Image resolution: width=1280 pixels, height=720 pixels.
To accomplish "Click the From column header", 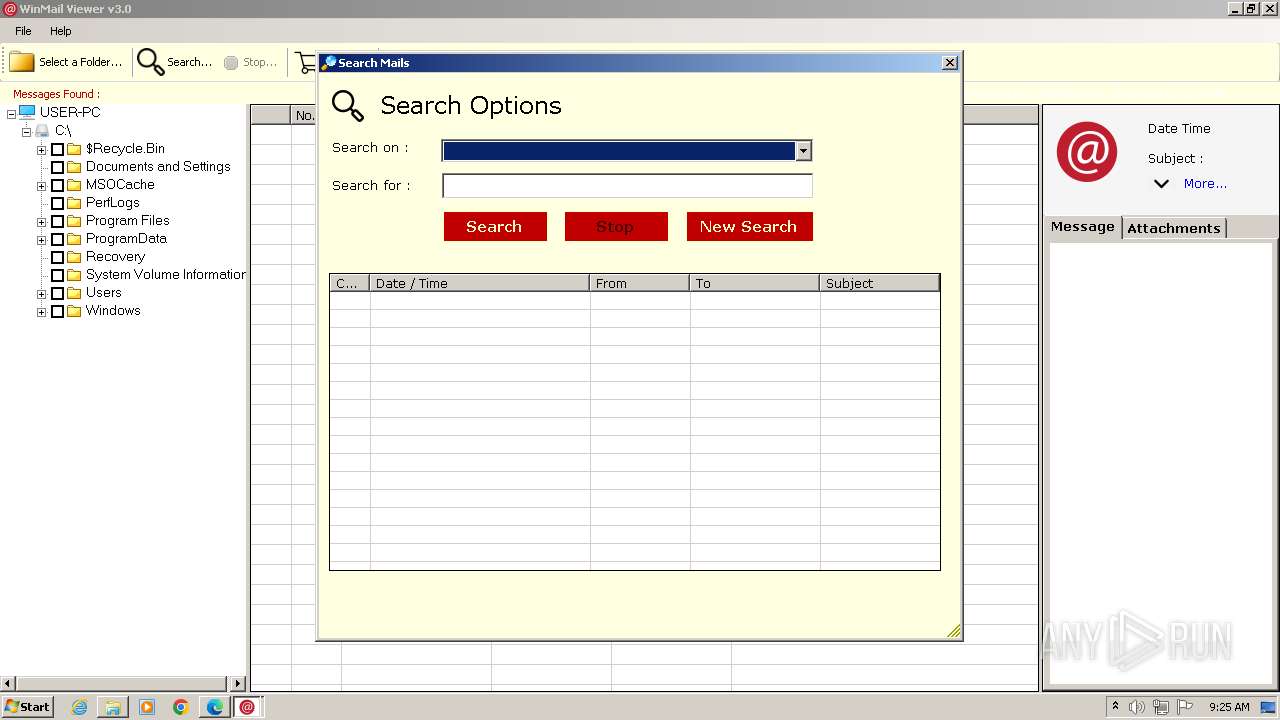I will click(x=639, y=283).
